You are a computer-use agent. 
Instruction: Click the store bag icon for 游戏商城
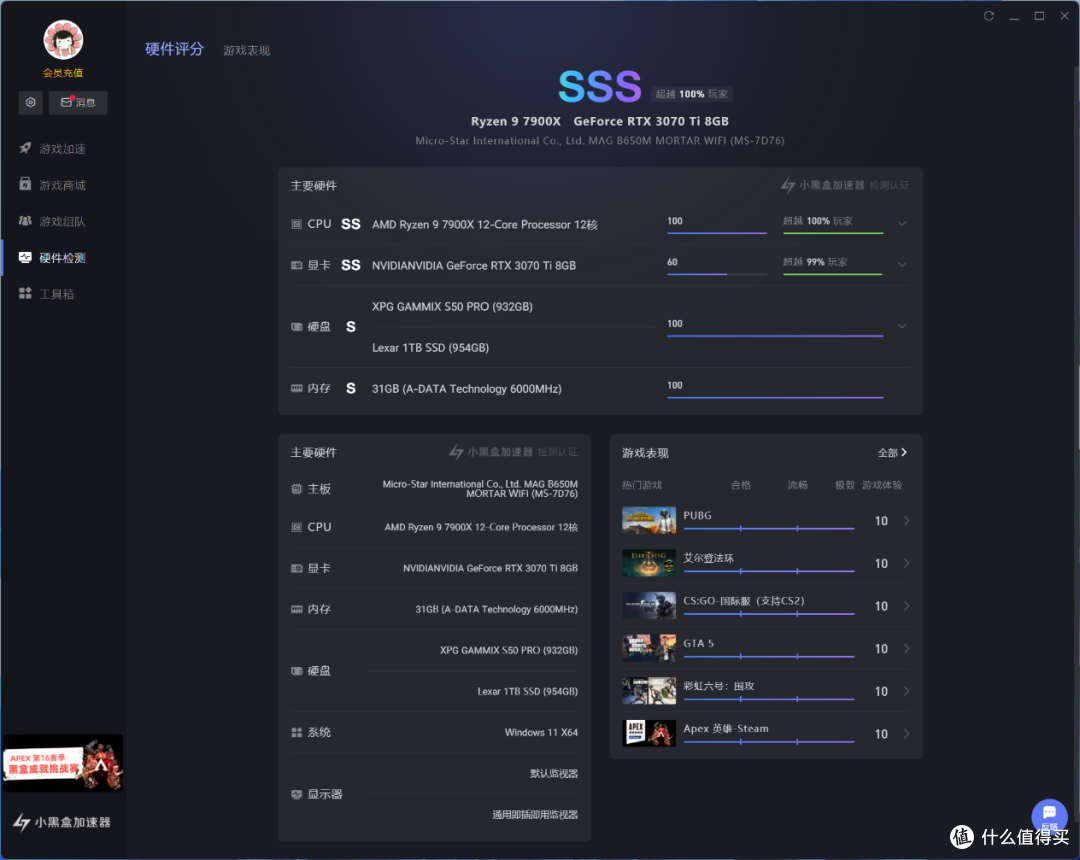pyautogui.click(x=25, y=184)
